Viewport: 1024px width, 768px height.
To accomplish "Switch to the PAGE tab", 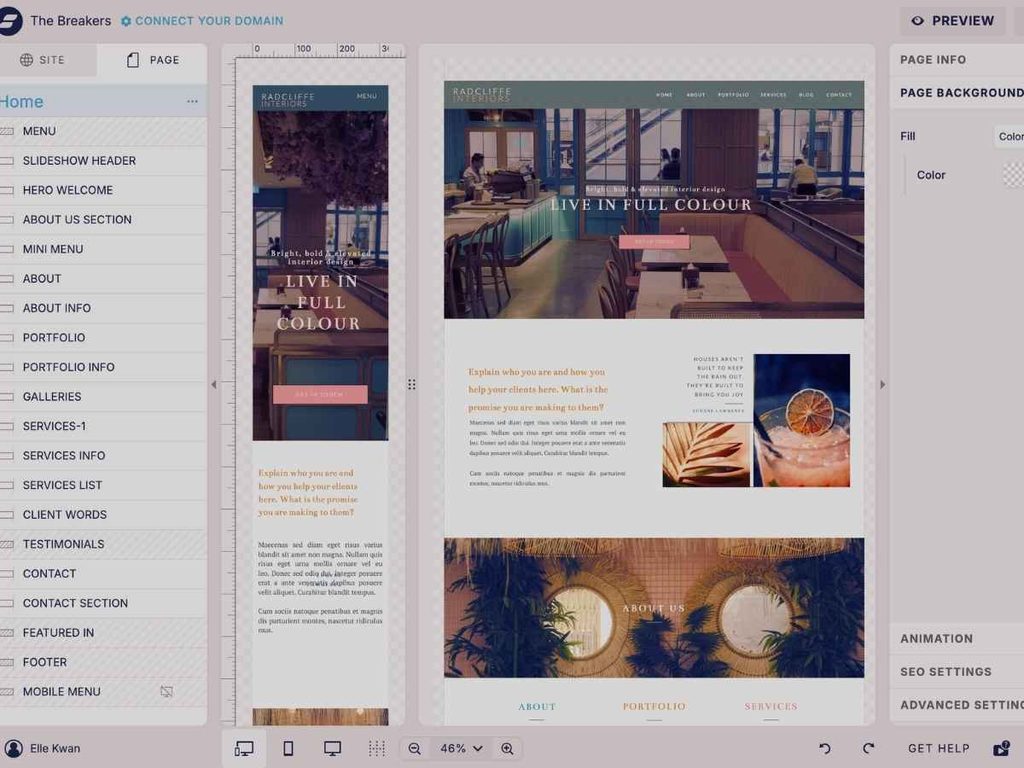I will [x=153, y=60].
